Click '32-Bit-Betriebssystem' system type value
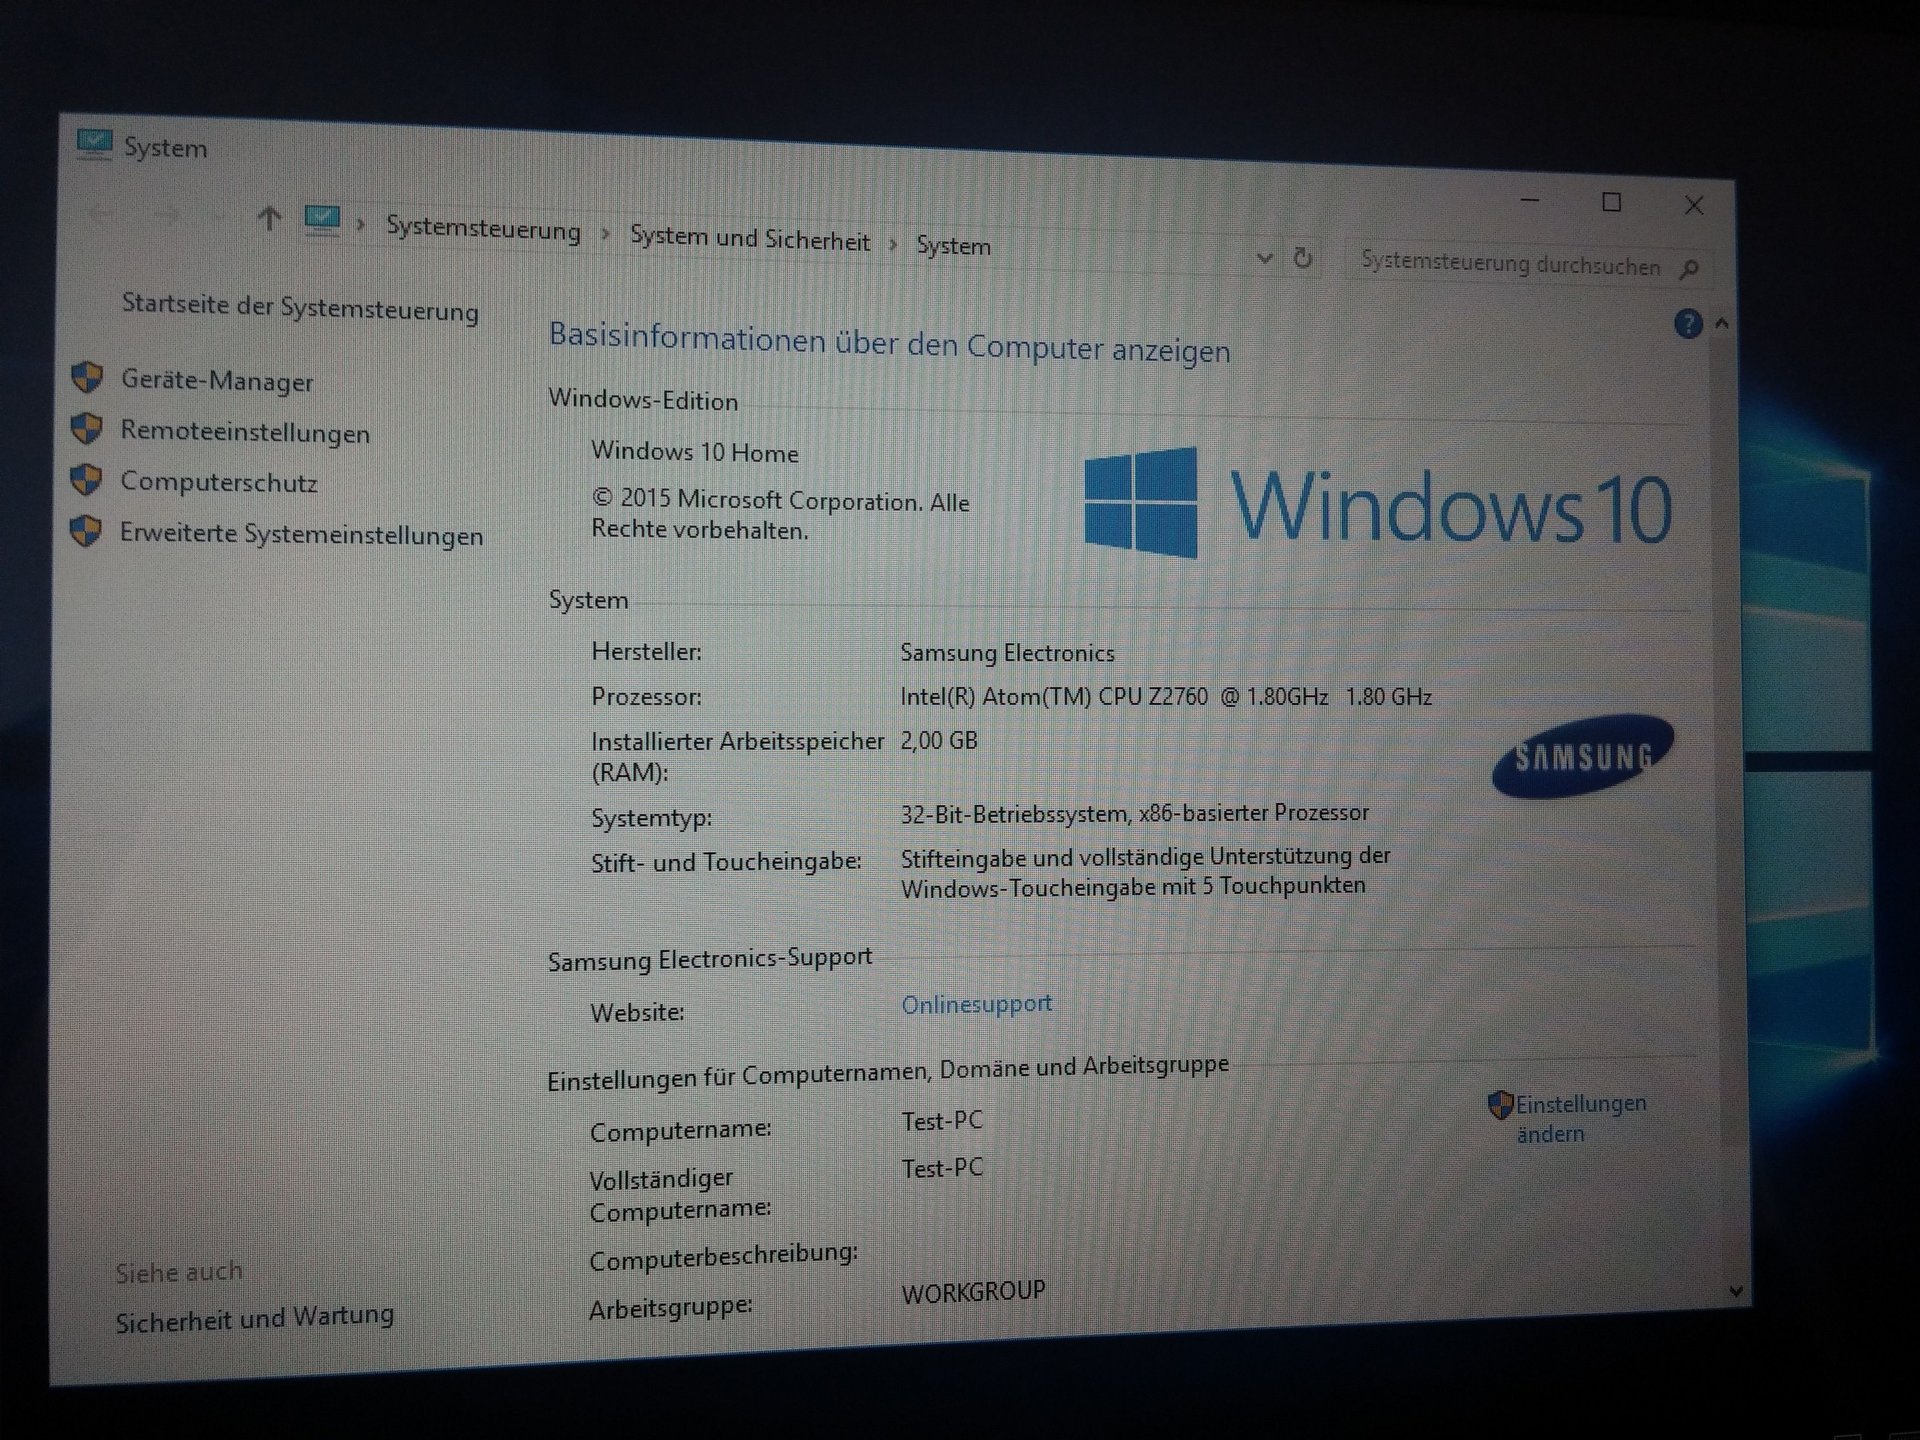1920x1440 pixels. coord(1134,813)
